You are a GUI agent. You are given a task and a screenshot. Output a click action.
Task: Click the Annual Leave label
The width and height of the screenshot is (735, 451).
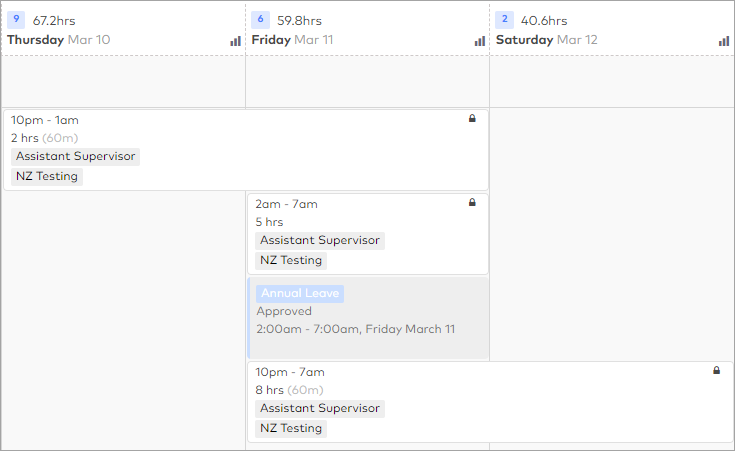click(300, 294)
